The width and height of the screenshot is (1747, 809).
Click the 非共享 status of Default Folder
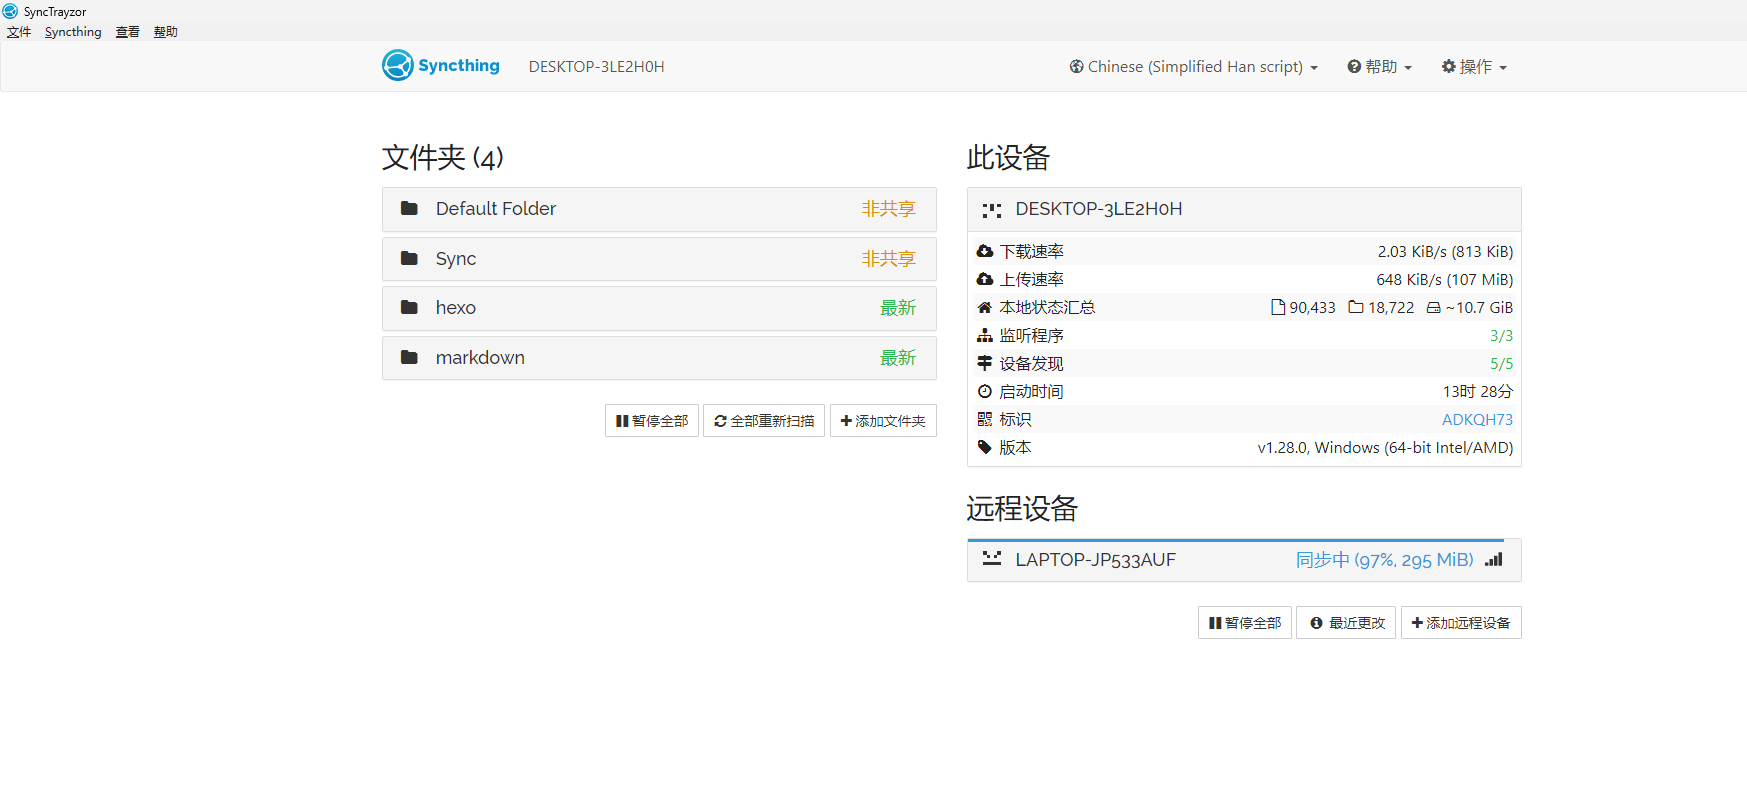[x=889, y=209]
